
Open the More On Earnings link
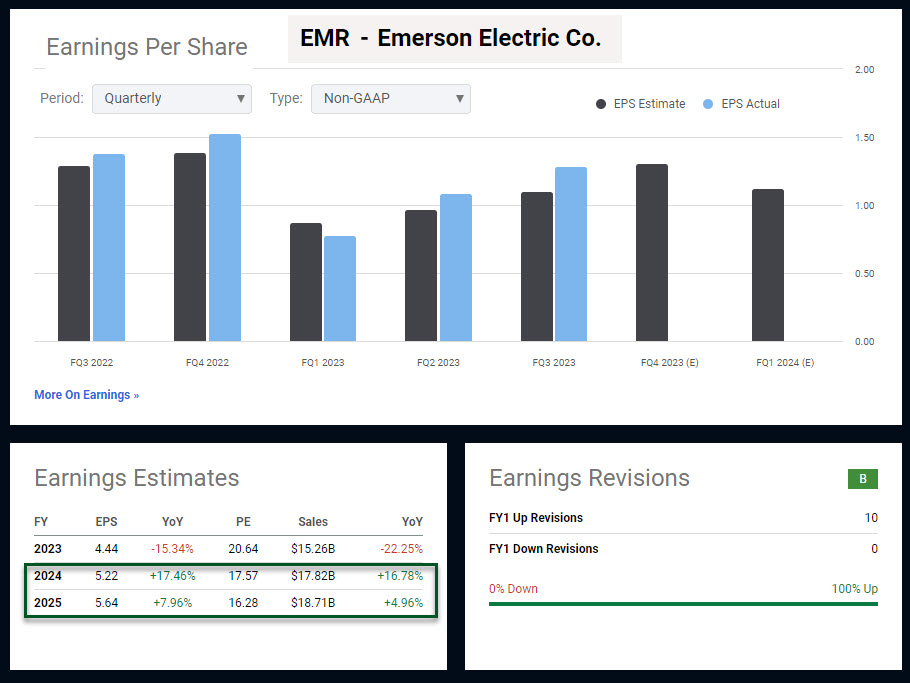(x=86, y=395)
